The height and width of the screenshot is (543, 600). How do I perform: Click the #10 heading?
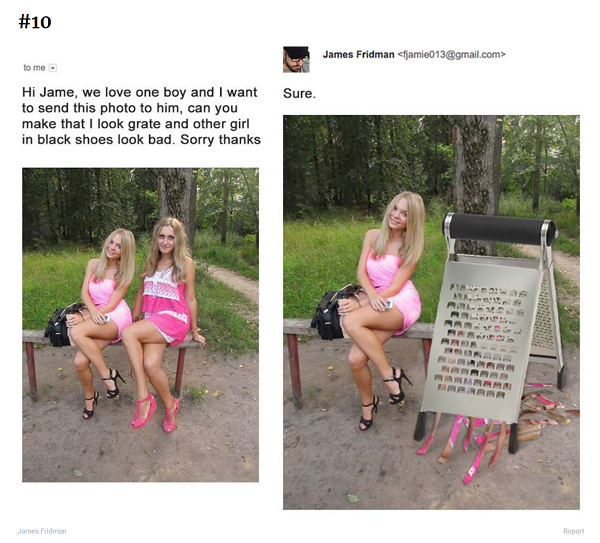(35, 22)
